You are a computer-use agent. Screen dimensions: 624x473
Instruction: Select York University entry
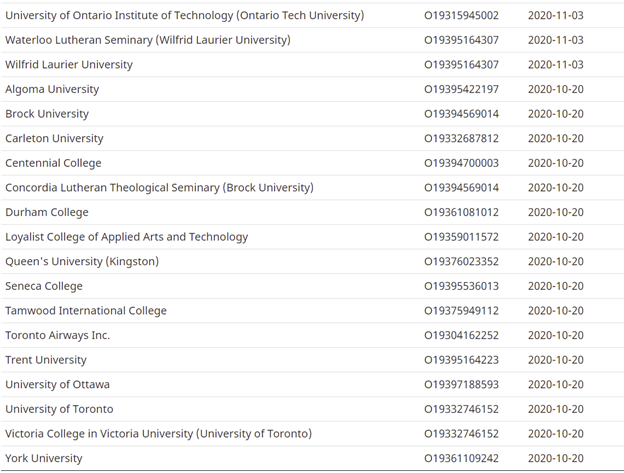coord(44,458)
